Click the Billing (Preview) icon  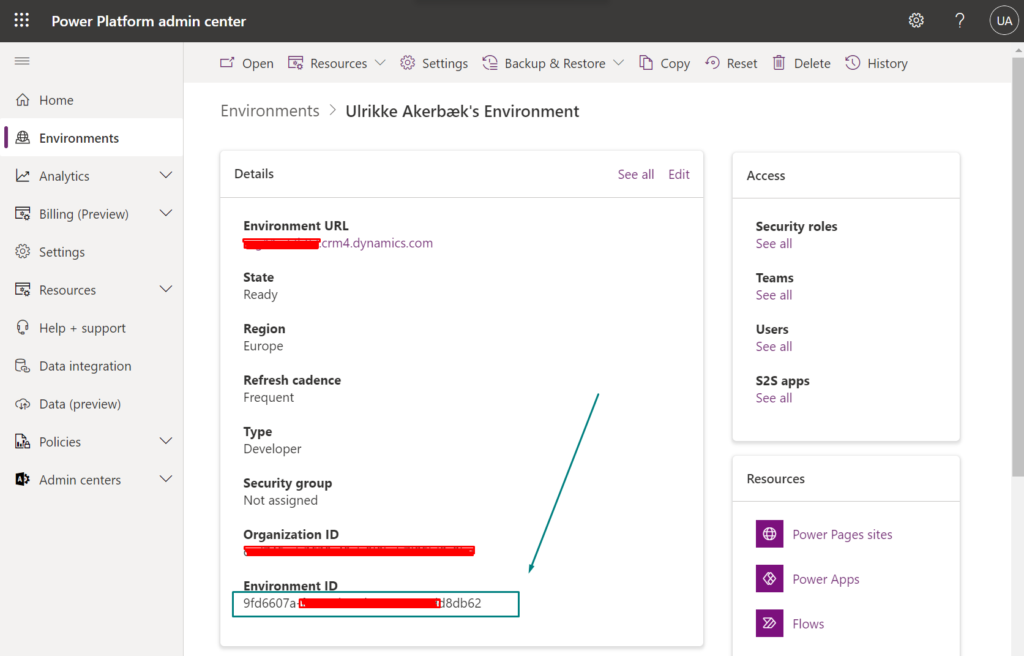pyautogui.click(x=23, y=214)
